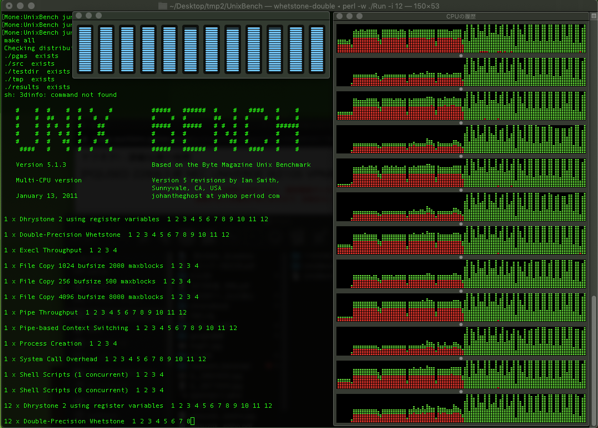Close the floating CPU usage bars window

pyautogui.click(x=79, y=16)
